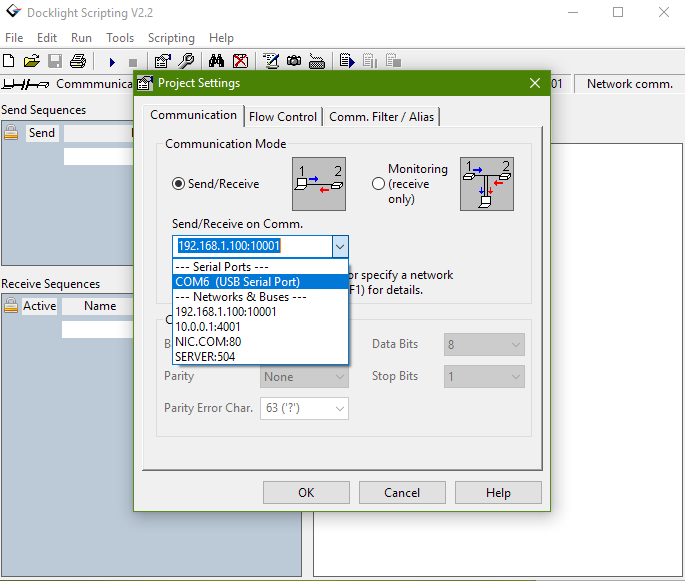685x581 pixels.
Task: Click the New Project toolbar icon
Action: tap(9, 61)
